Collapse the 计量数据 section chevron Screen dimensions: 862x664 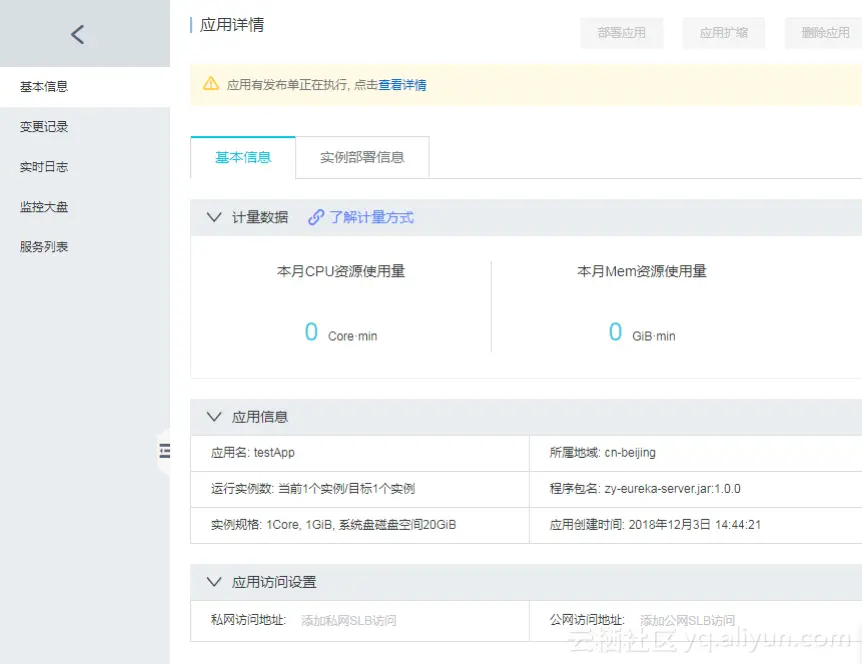(x=214, y=217)
